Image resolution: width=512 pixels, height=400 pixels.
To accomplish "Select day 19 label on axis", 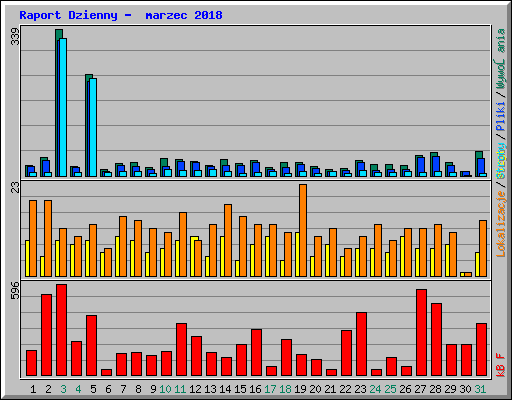I will tap(300, 389).
